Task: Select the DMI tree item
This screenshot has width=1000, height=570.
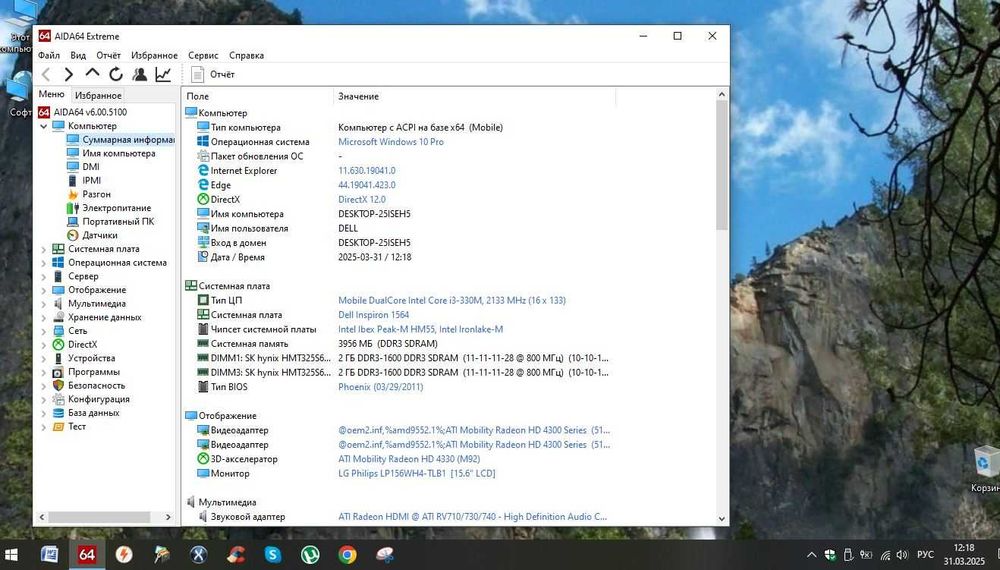Action: [x=84, y=166]
